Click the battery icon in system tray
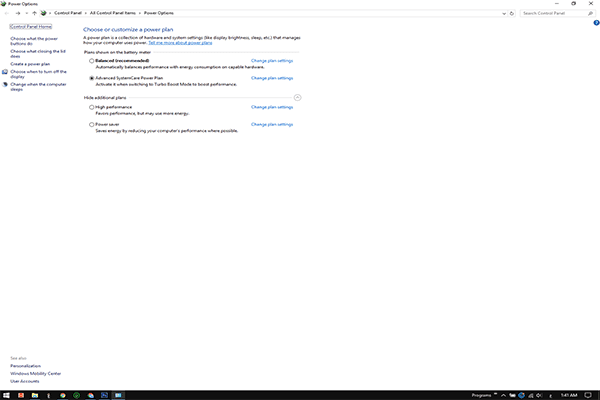 pos(512,395)
